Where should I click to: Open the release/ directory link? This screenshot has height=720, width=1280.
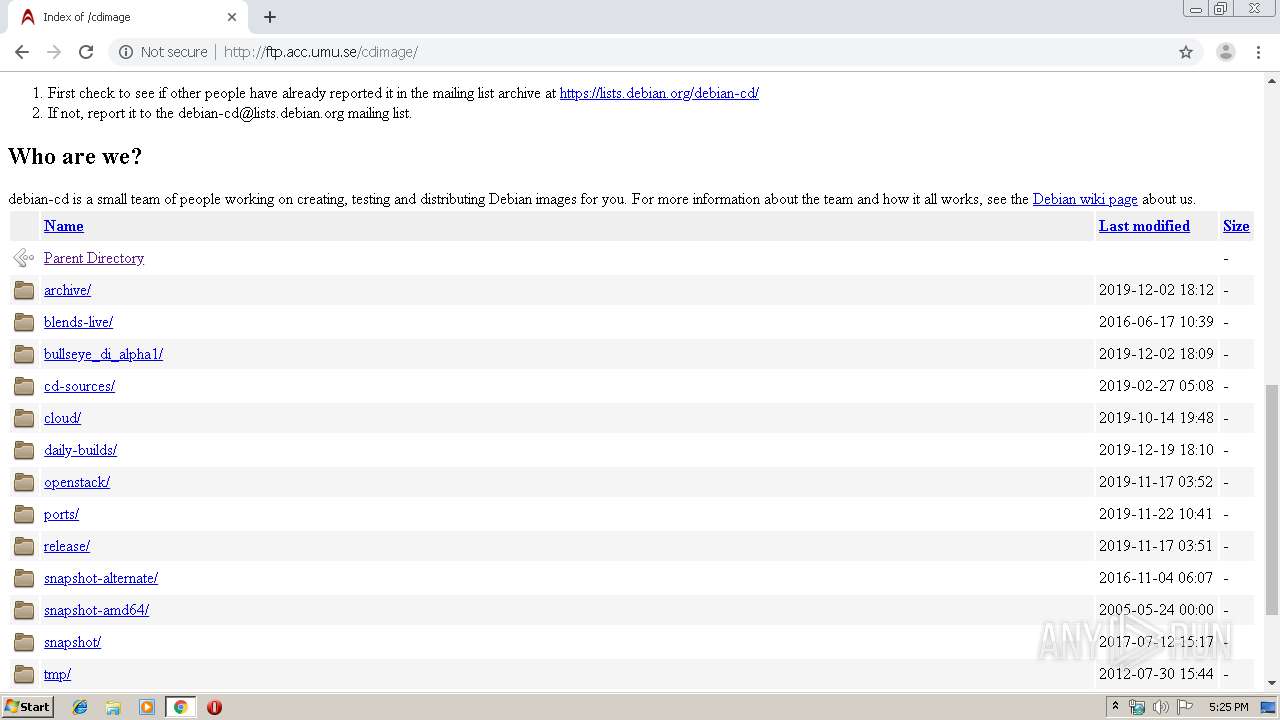tap(67, 546)
